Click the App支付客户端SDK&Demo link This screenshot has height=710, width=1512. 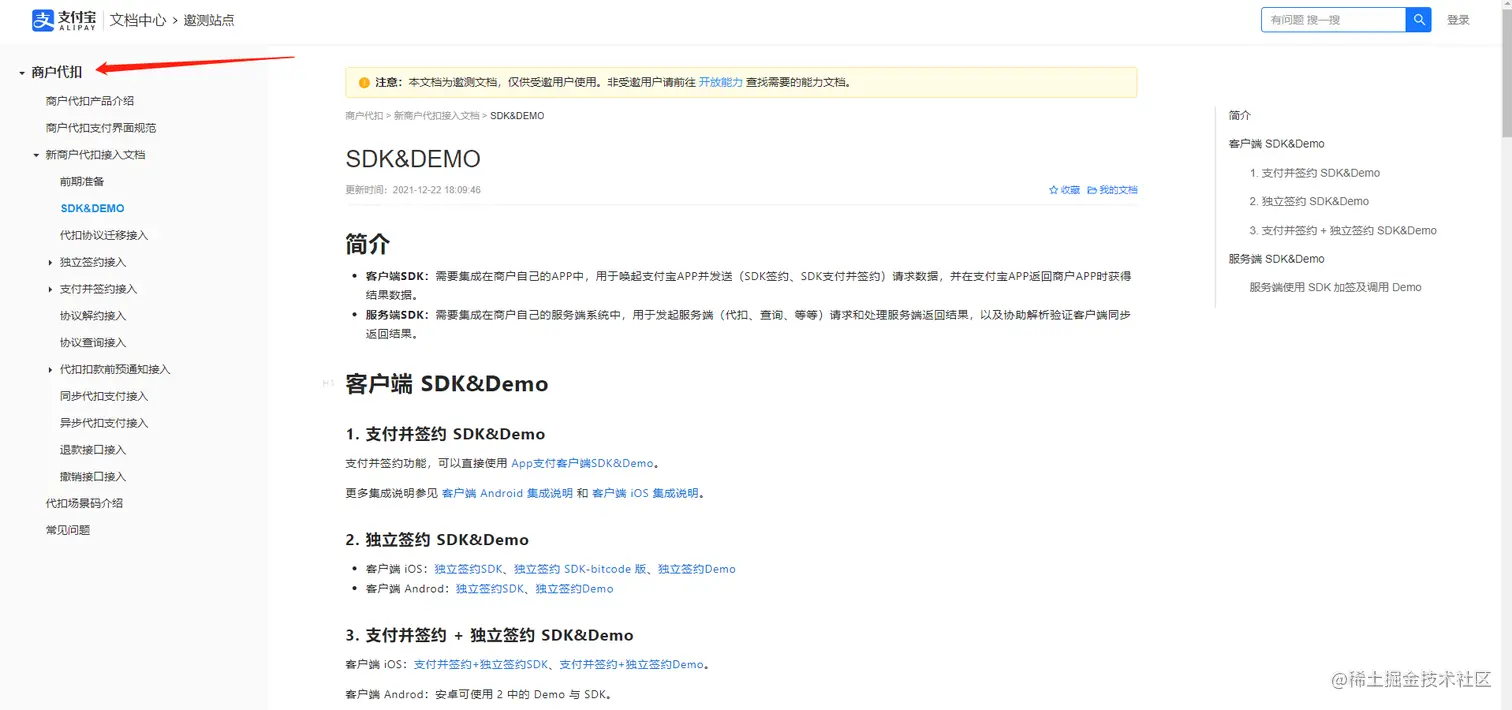pyautogui.click(x=582, y=464)
